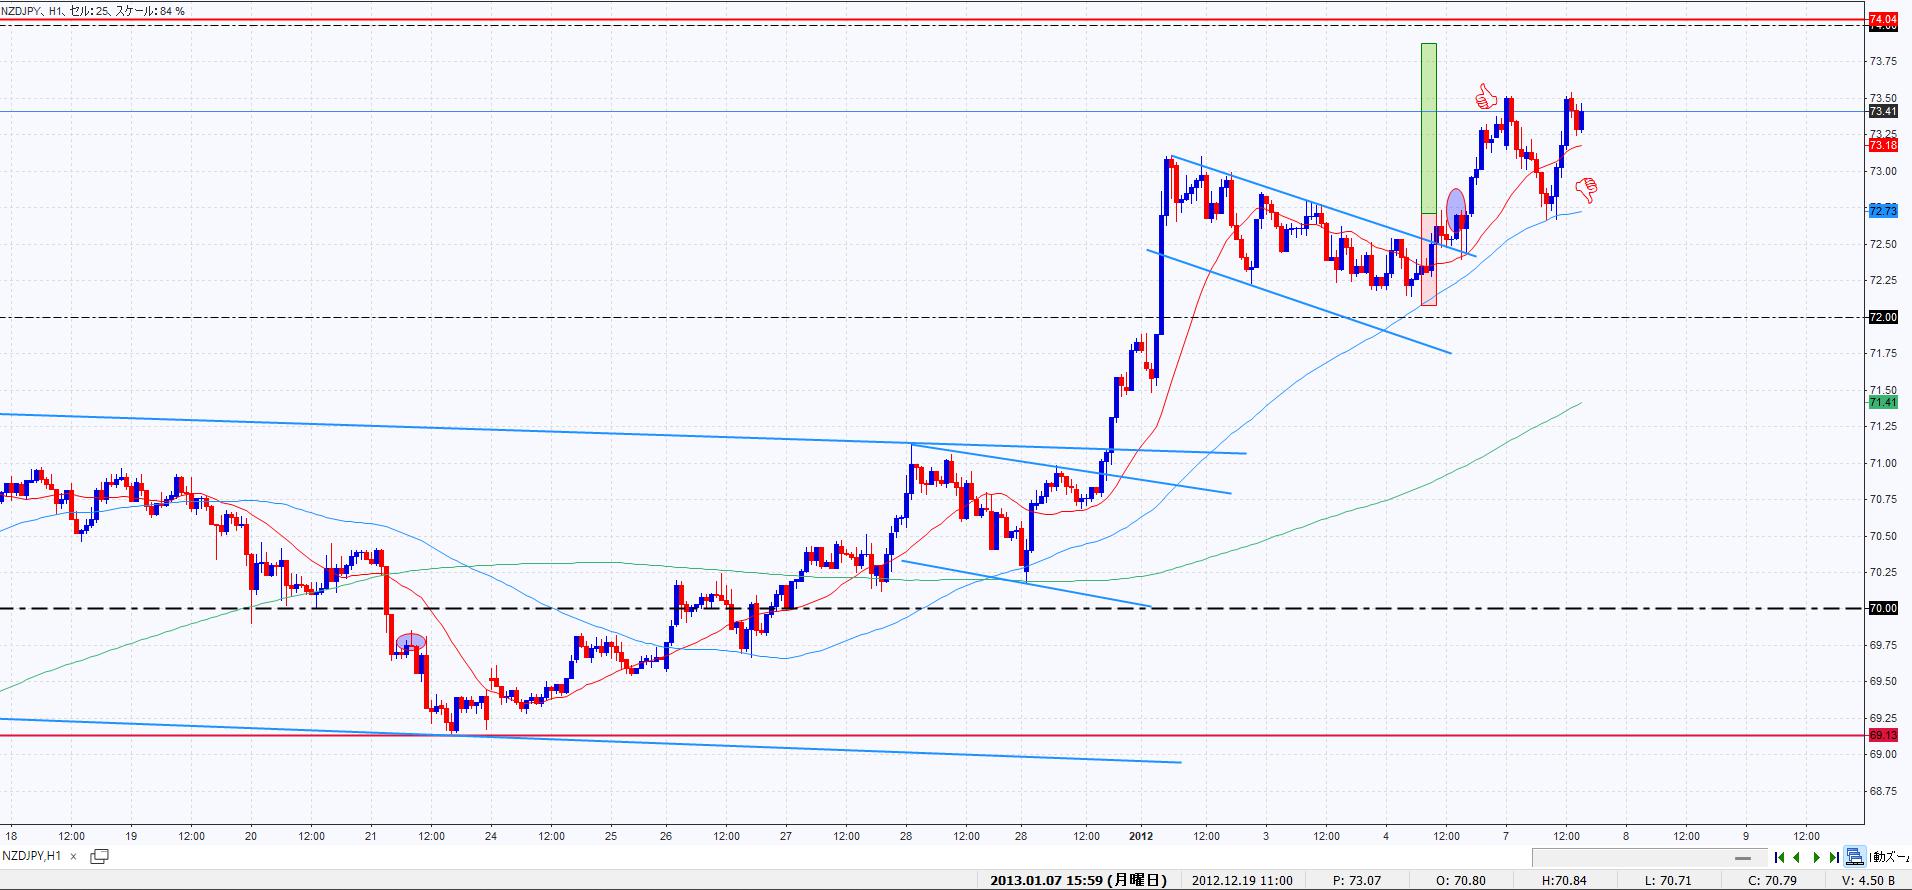This screenshot has width=1912, height=890.
Task: Click the 73.41 current price label
Action: pos(1883,111)
